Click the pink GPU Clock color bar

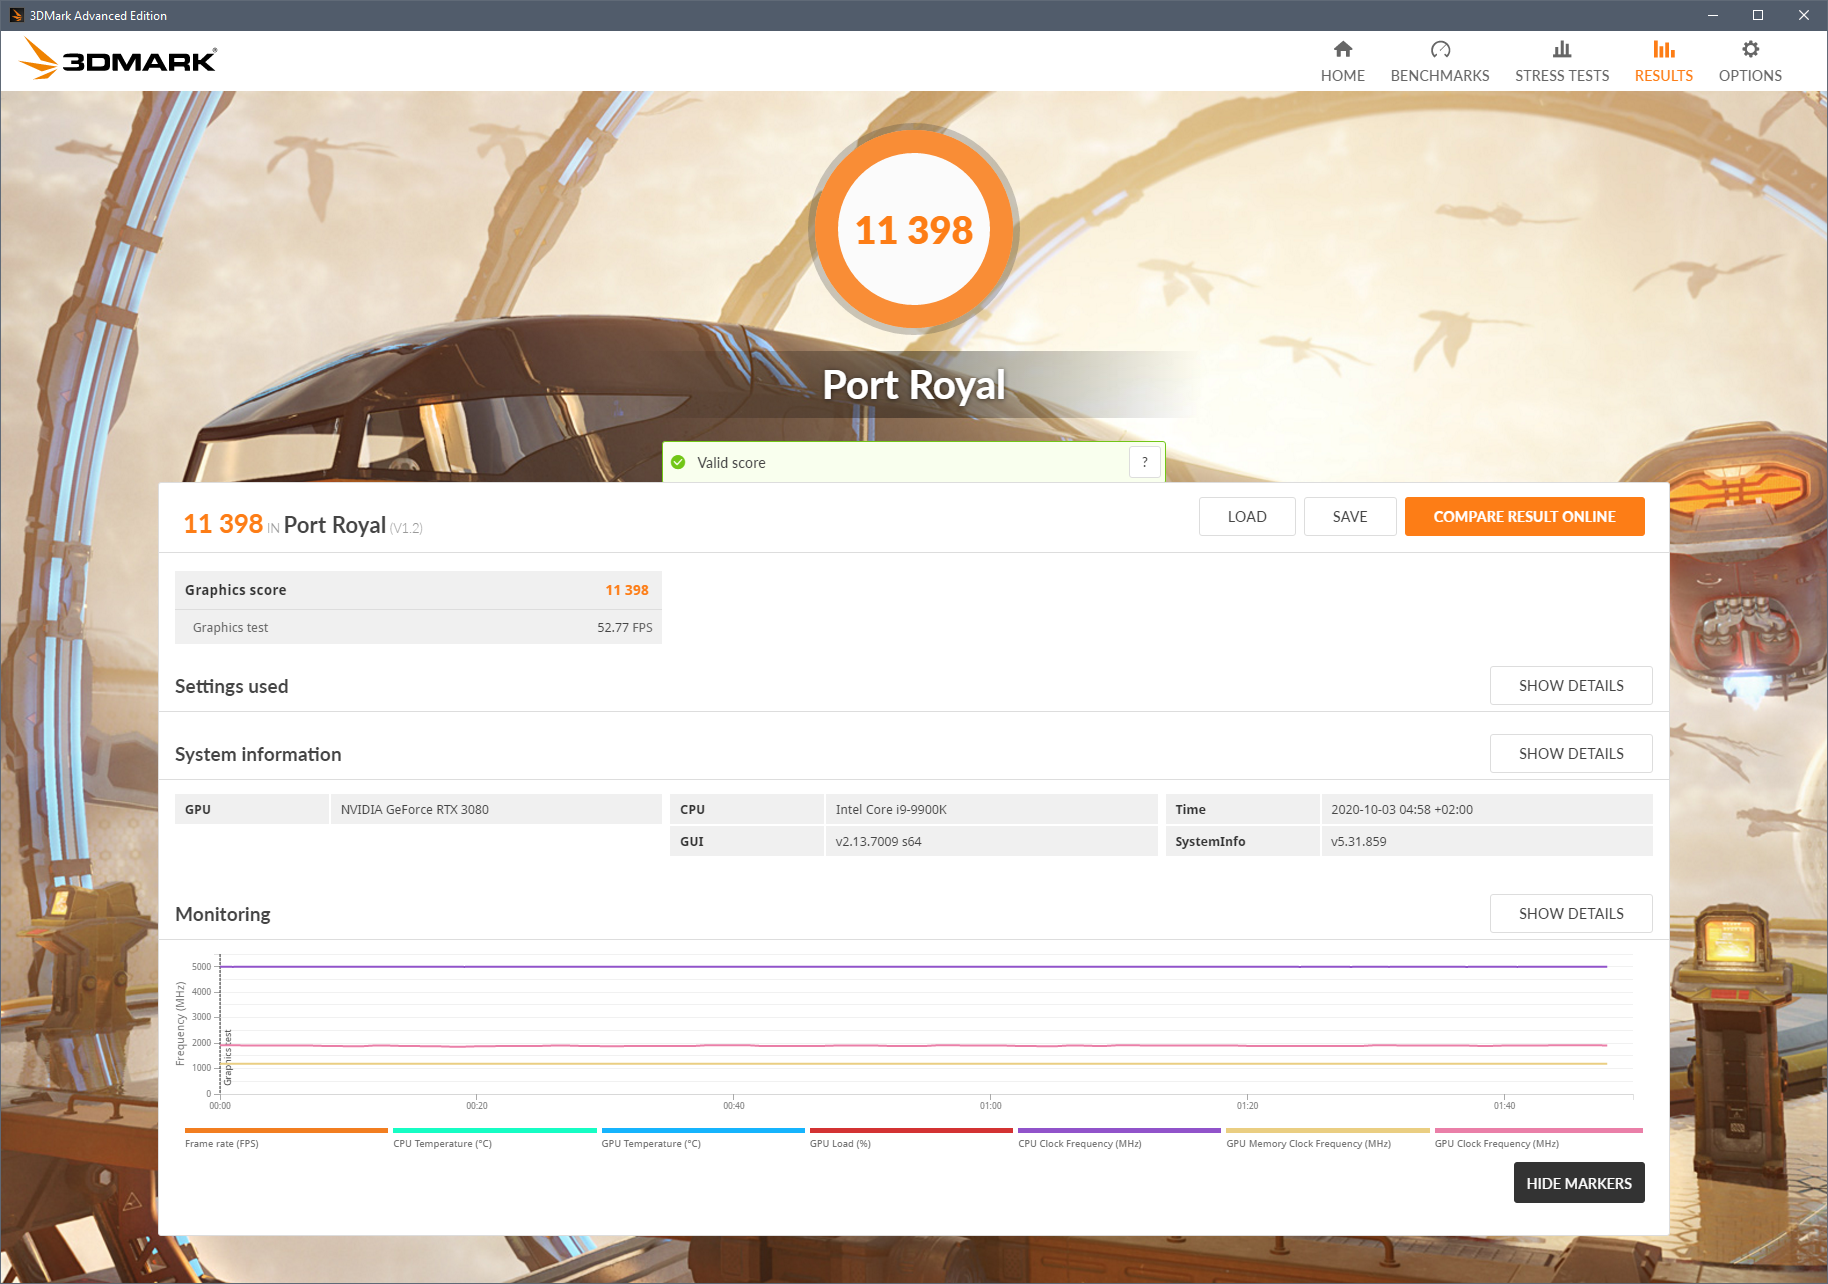1538,1131
